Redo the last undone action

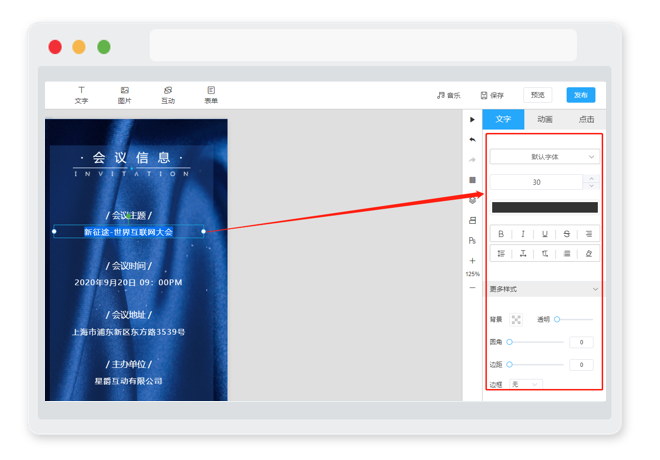(x=472, y=160)
